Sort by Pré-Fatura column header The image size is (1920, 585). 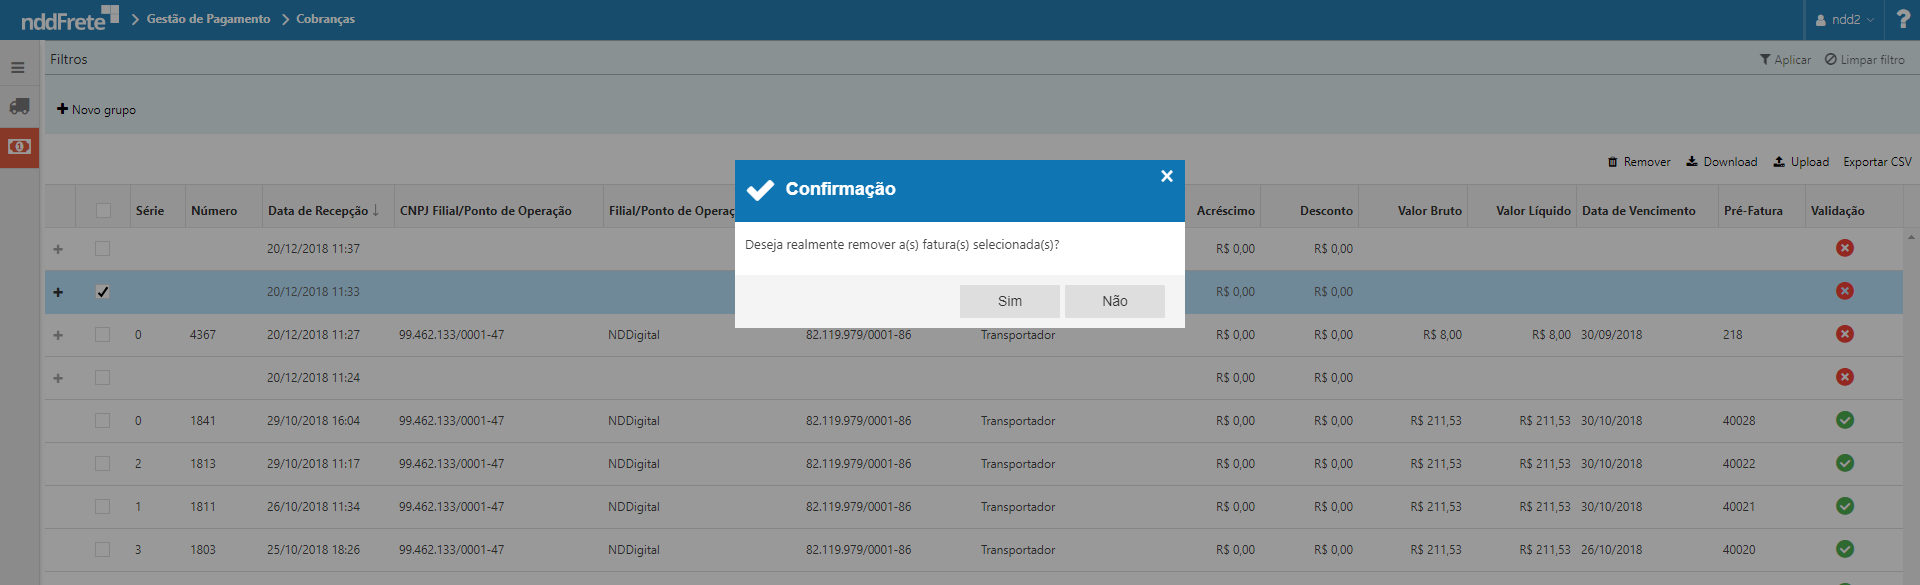click(x=1753, y=211)
